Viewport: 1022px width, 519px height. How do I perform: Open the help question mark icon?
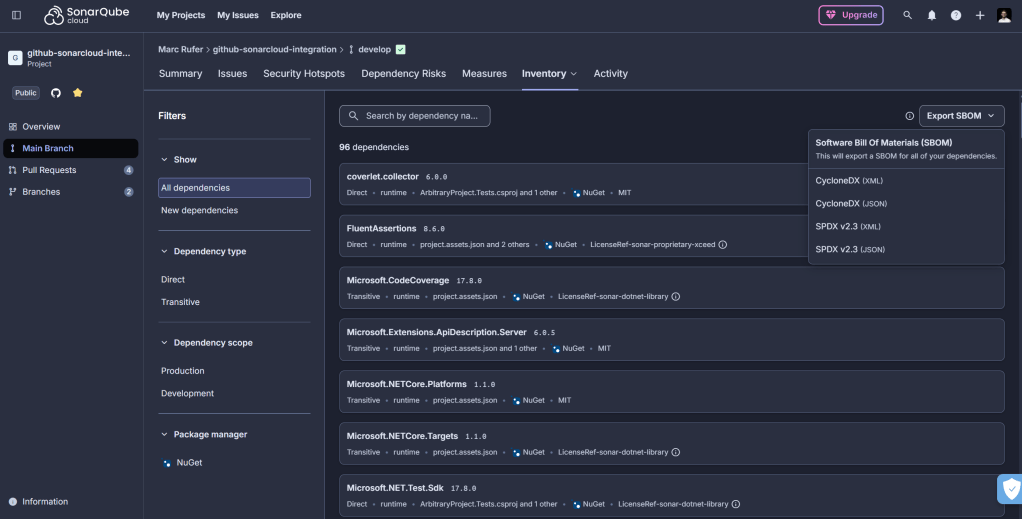click(x=956, y=15)
